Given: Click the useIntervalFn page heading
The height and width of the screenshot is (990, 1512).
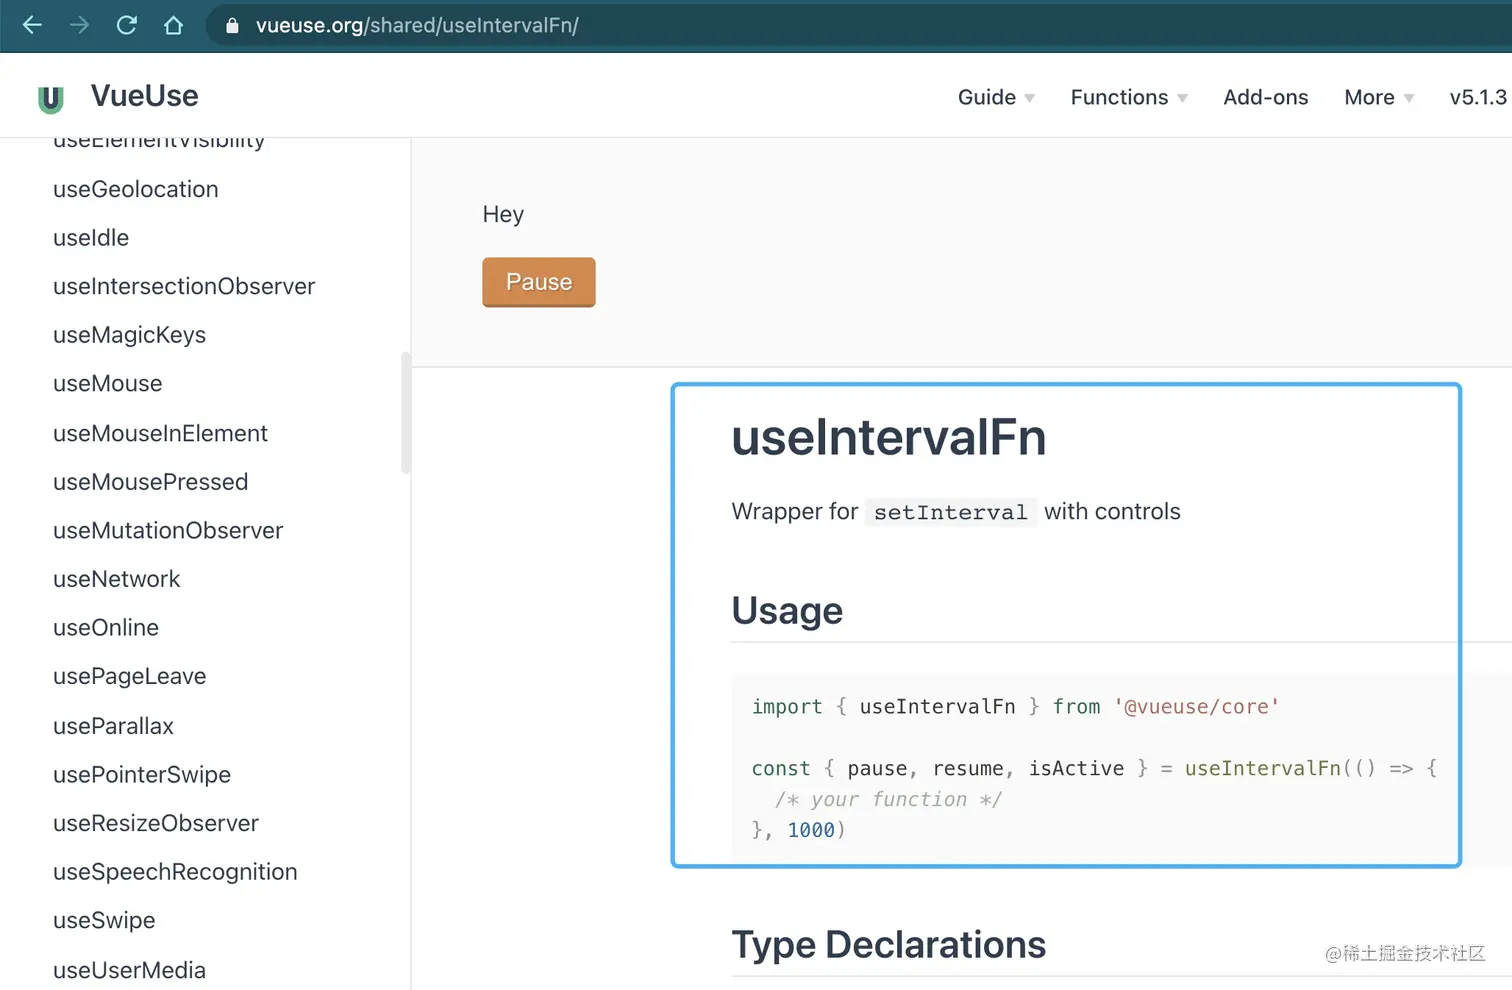Looking at the screenshot, I should (x=889, y=438).
